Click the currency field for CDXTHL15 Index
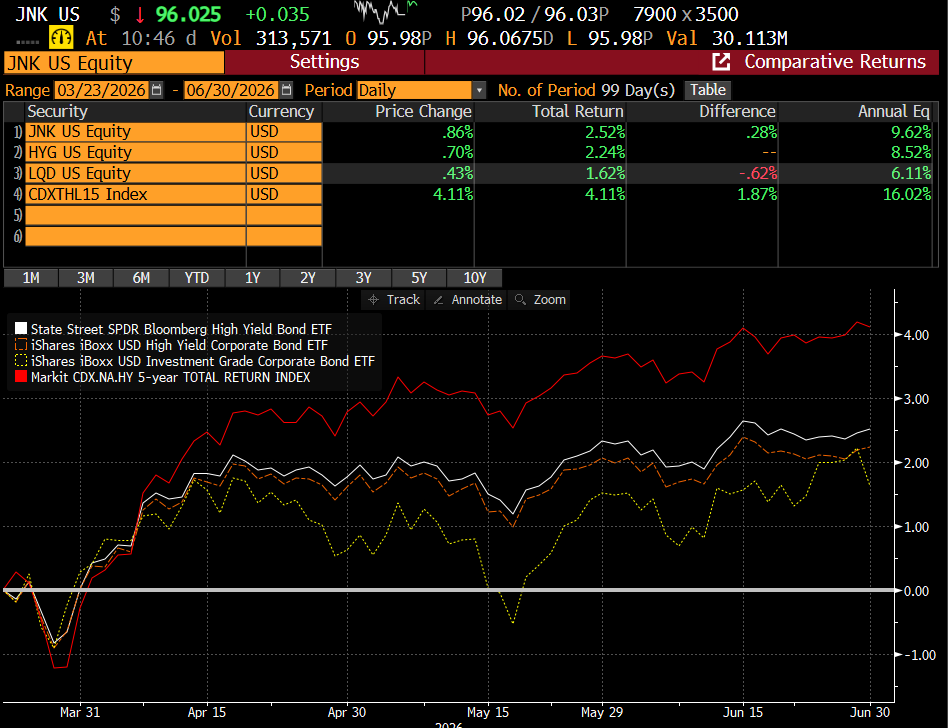 (x=284, y=194)
